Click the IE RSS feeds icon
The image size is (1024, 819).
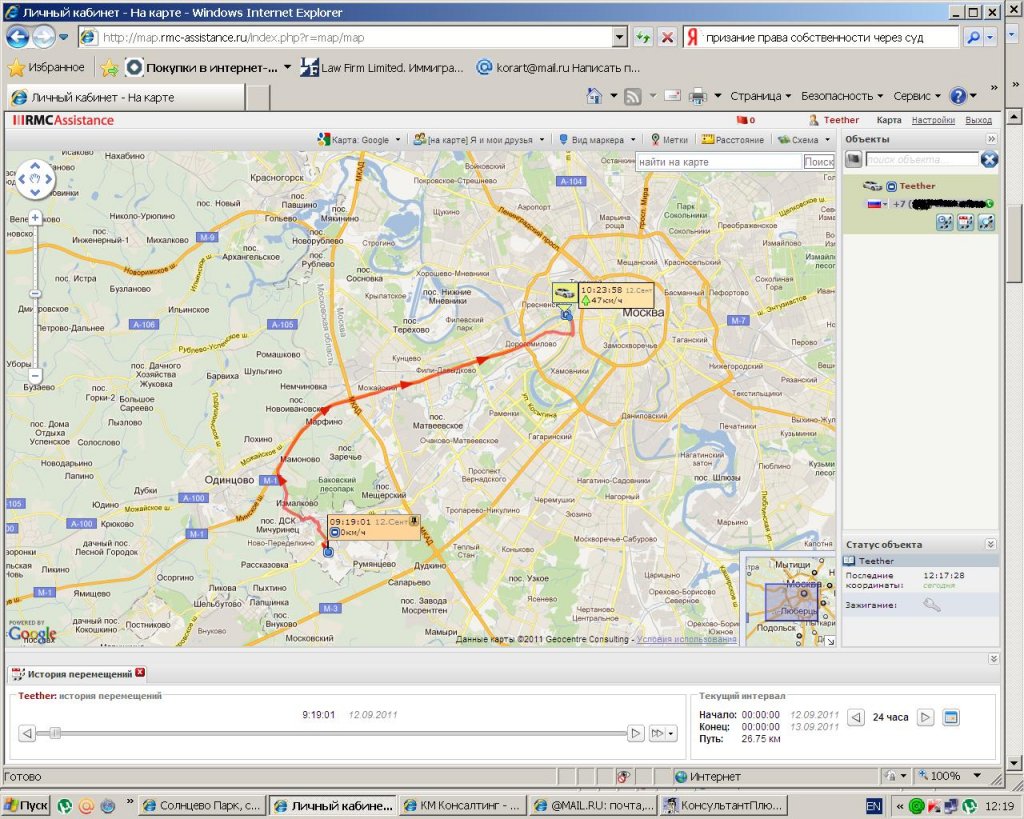[x=633, y=97]
